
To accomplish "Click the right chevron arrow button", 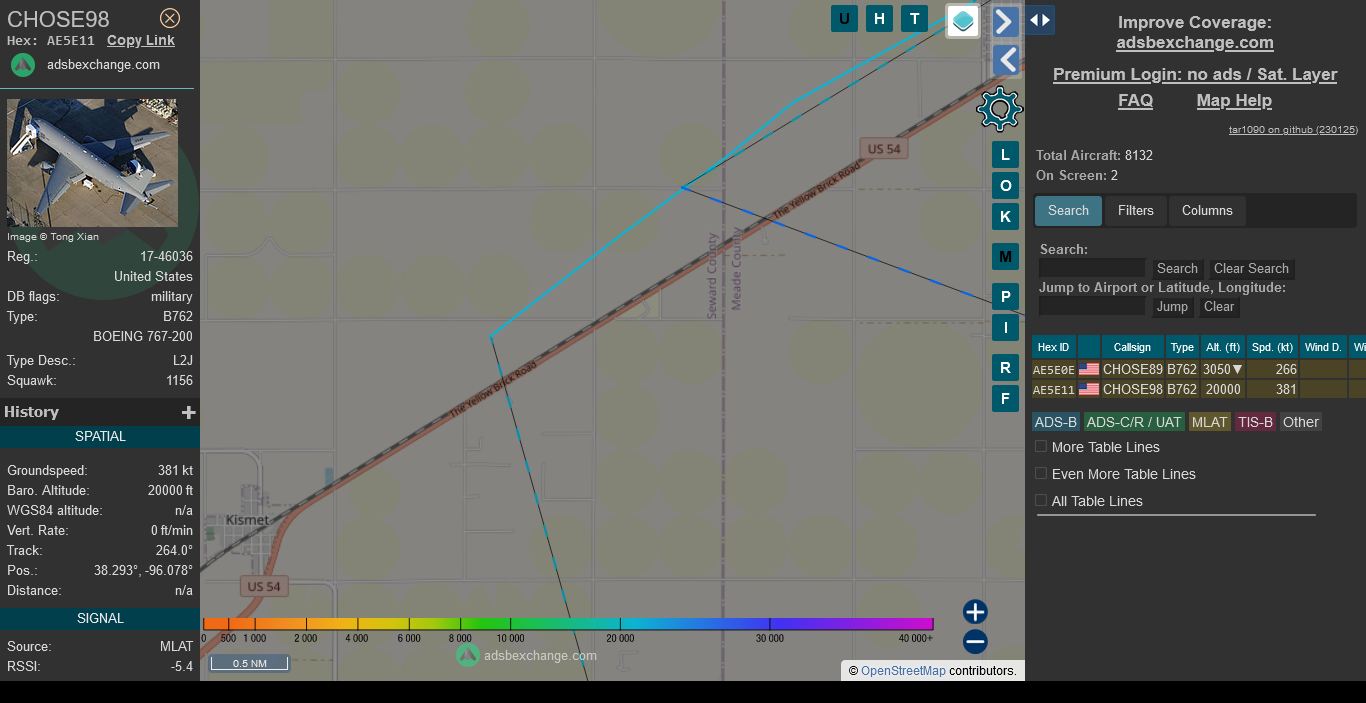I will pyautogui.click(x=1006, y=21).
